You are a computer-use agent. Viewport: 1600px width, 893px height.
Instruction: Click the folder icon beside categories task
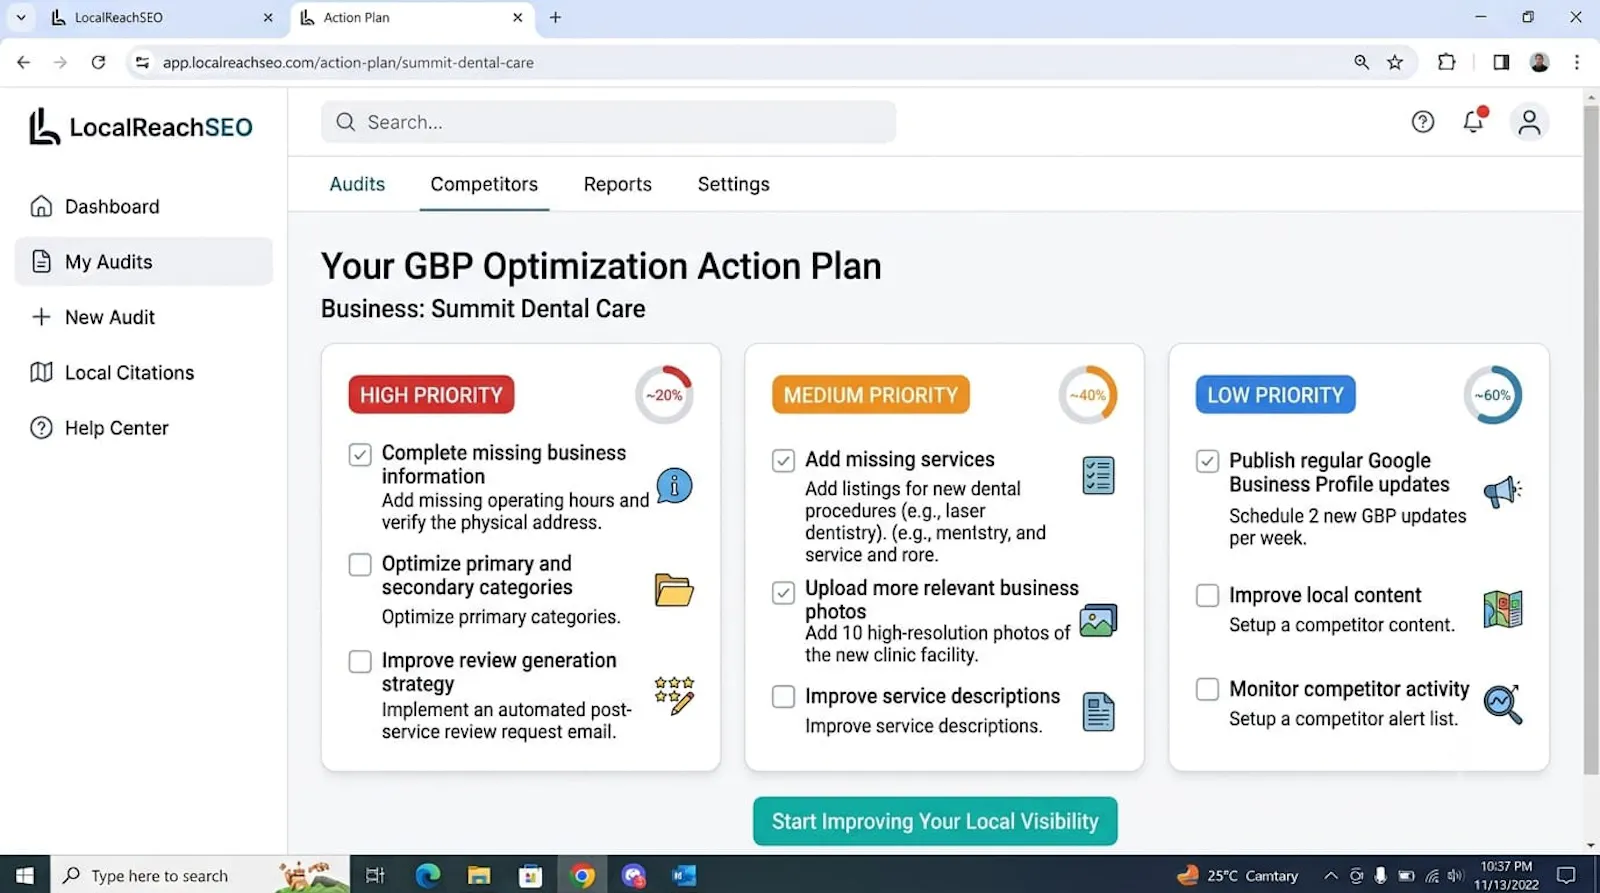tap(674, 590)
